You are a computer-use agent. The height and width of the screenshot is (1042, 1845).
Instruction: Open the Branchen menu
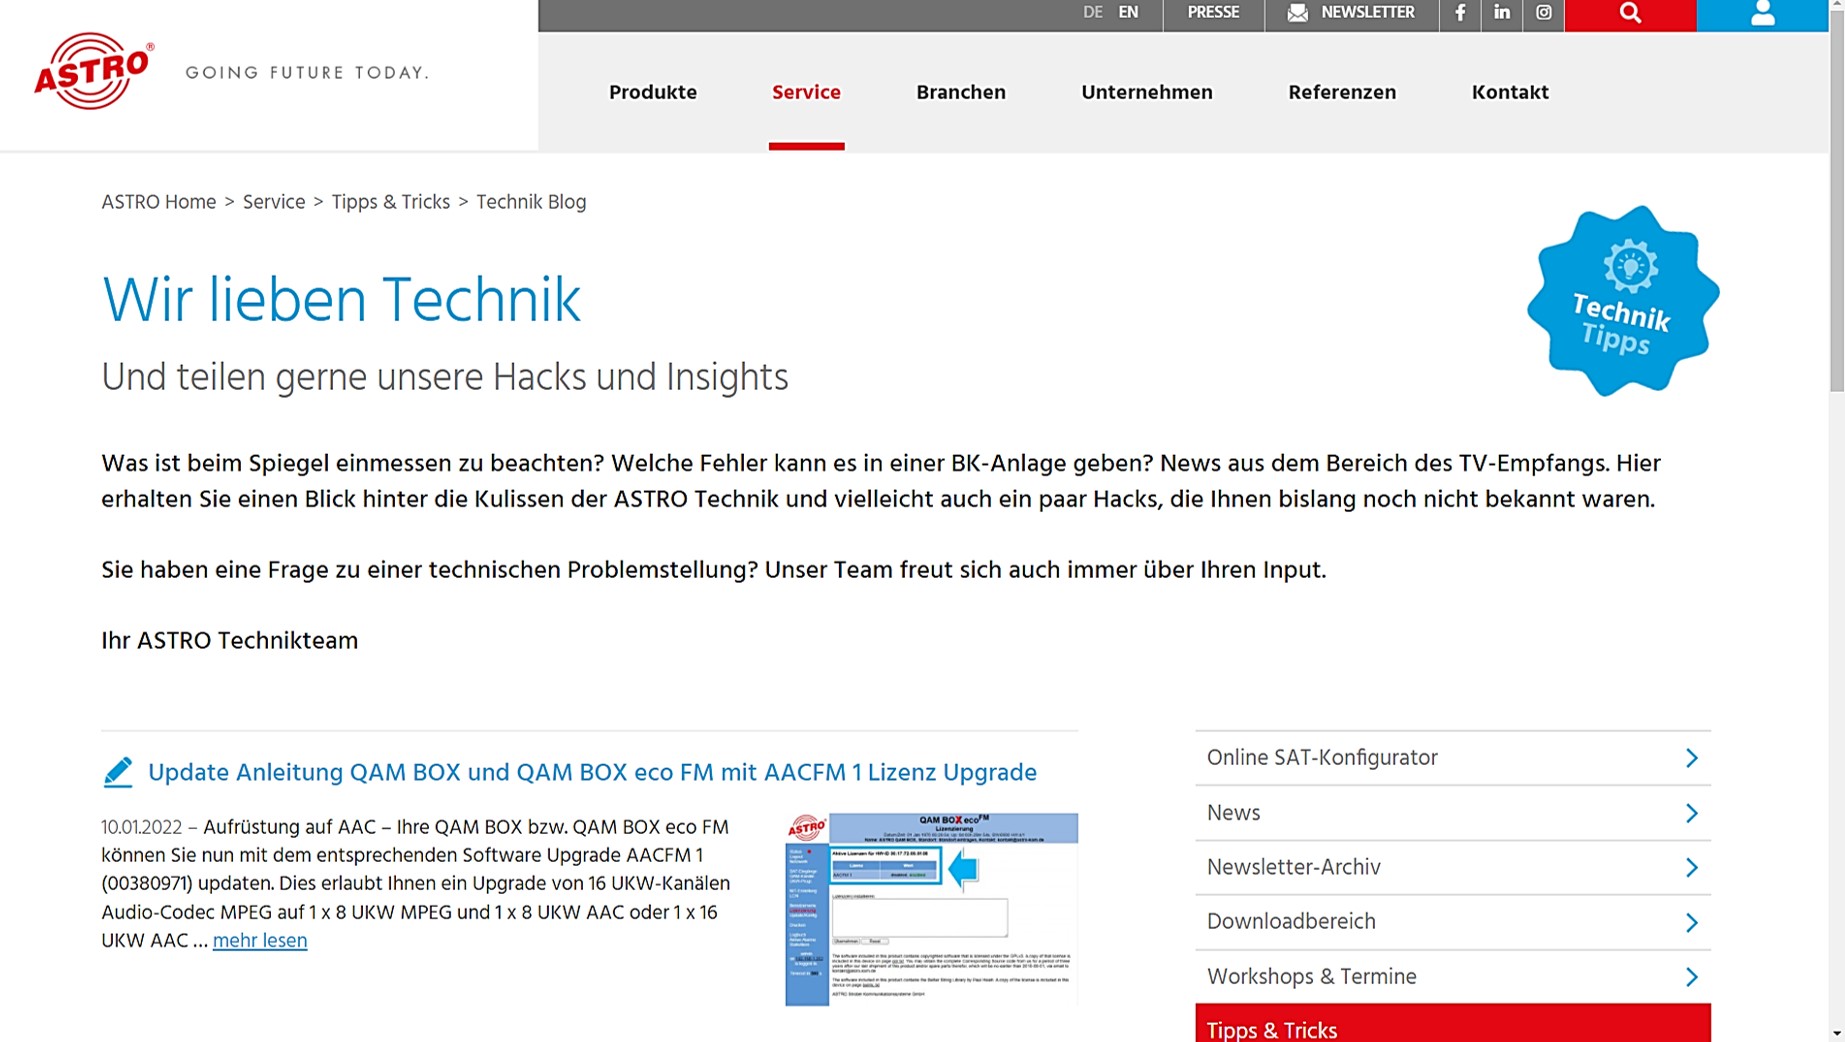[x=961, y=92]
